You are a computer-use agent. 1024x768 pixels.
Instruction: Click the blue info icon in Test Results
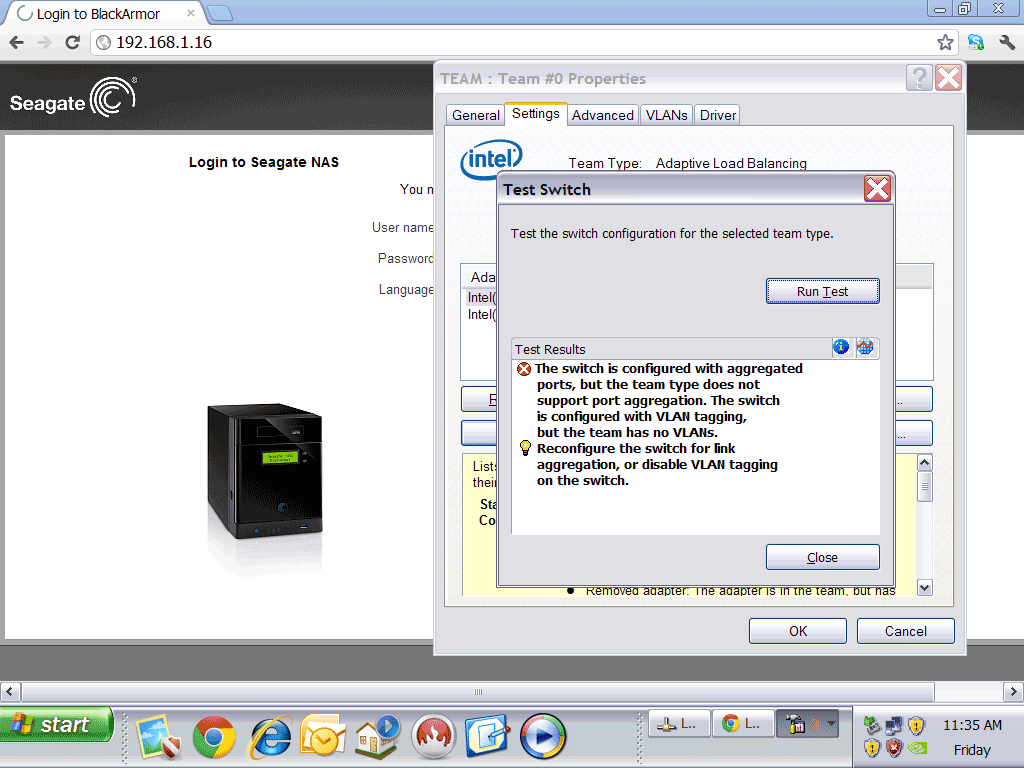[x=840, y=347]
